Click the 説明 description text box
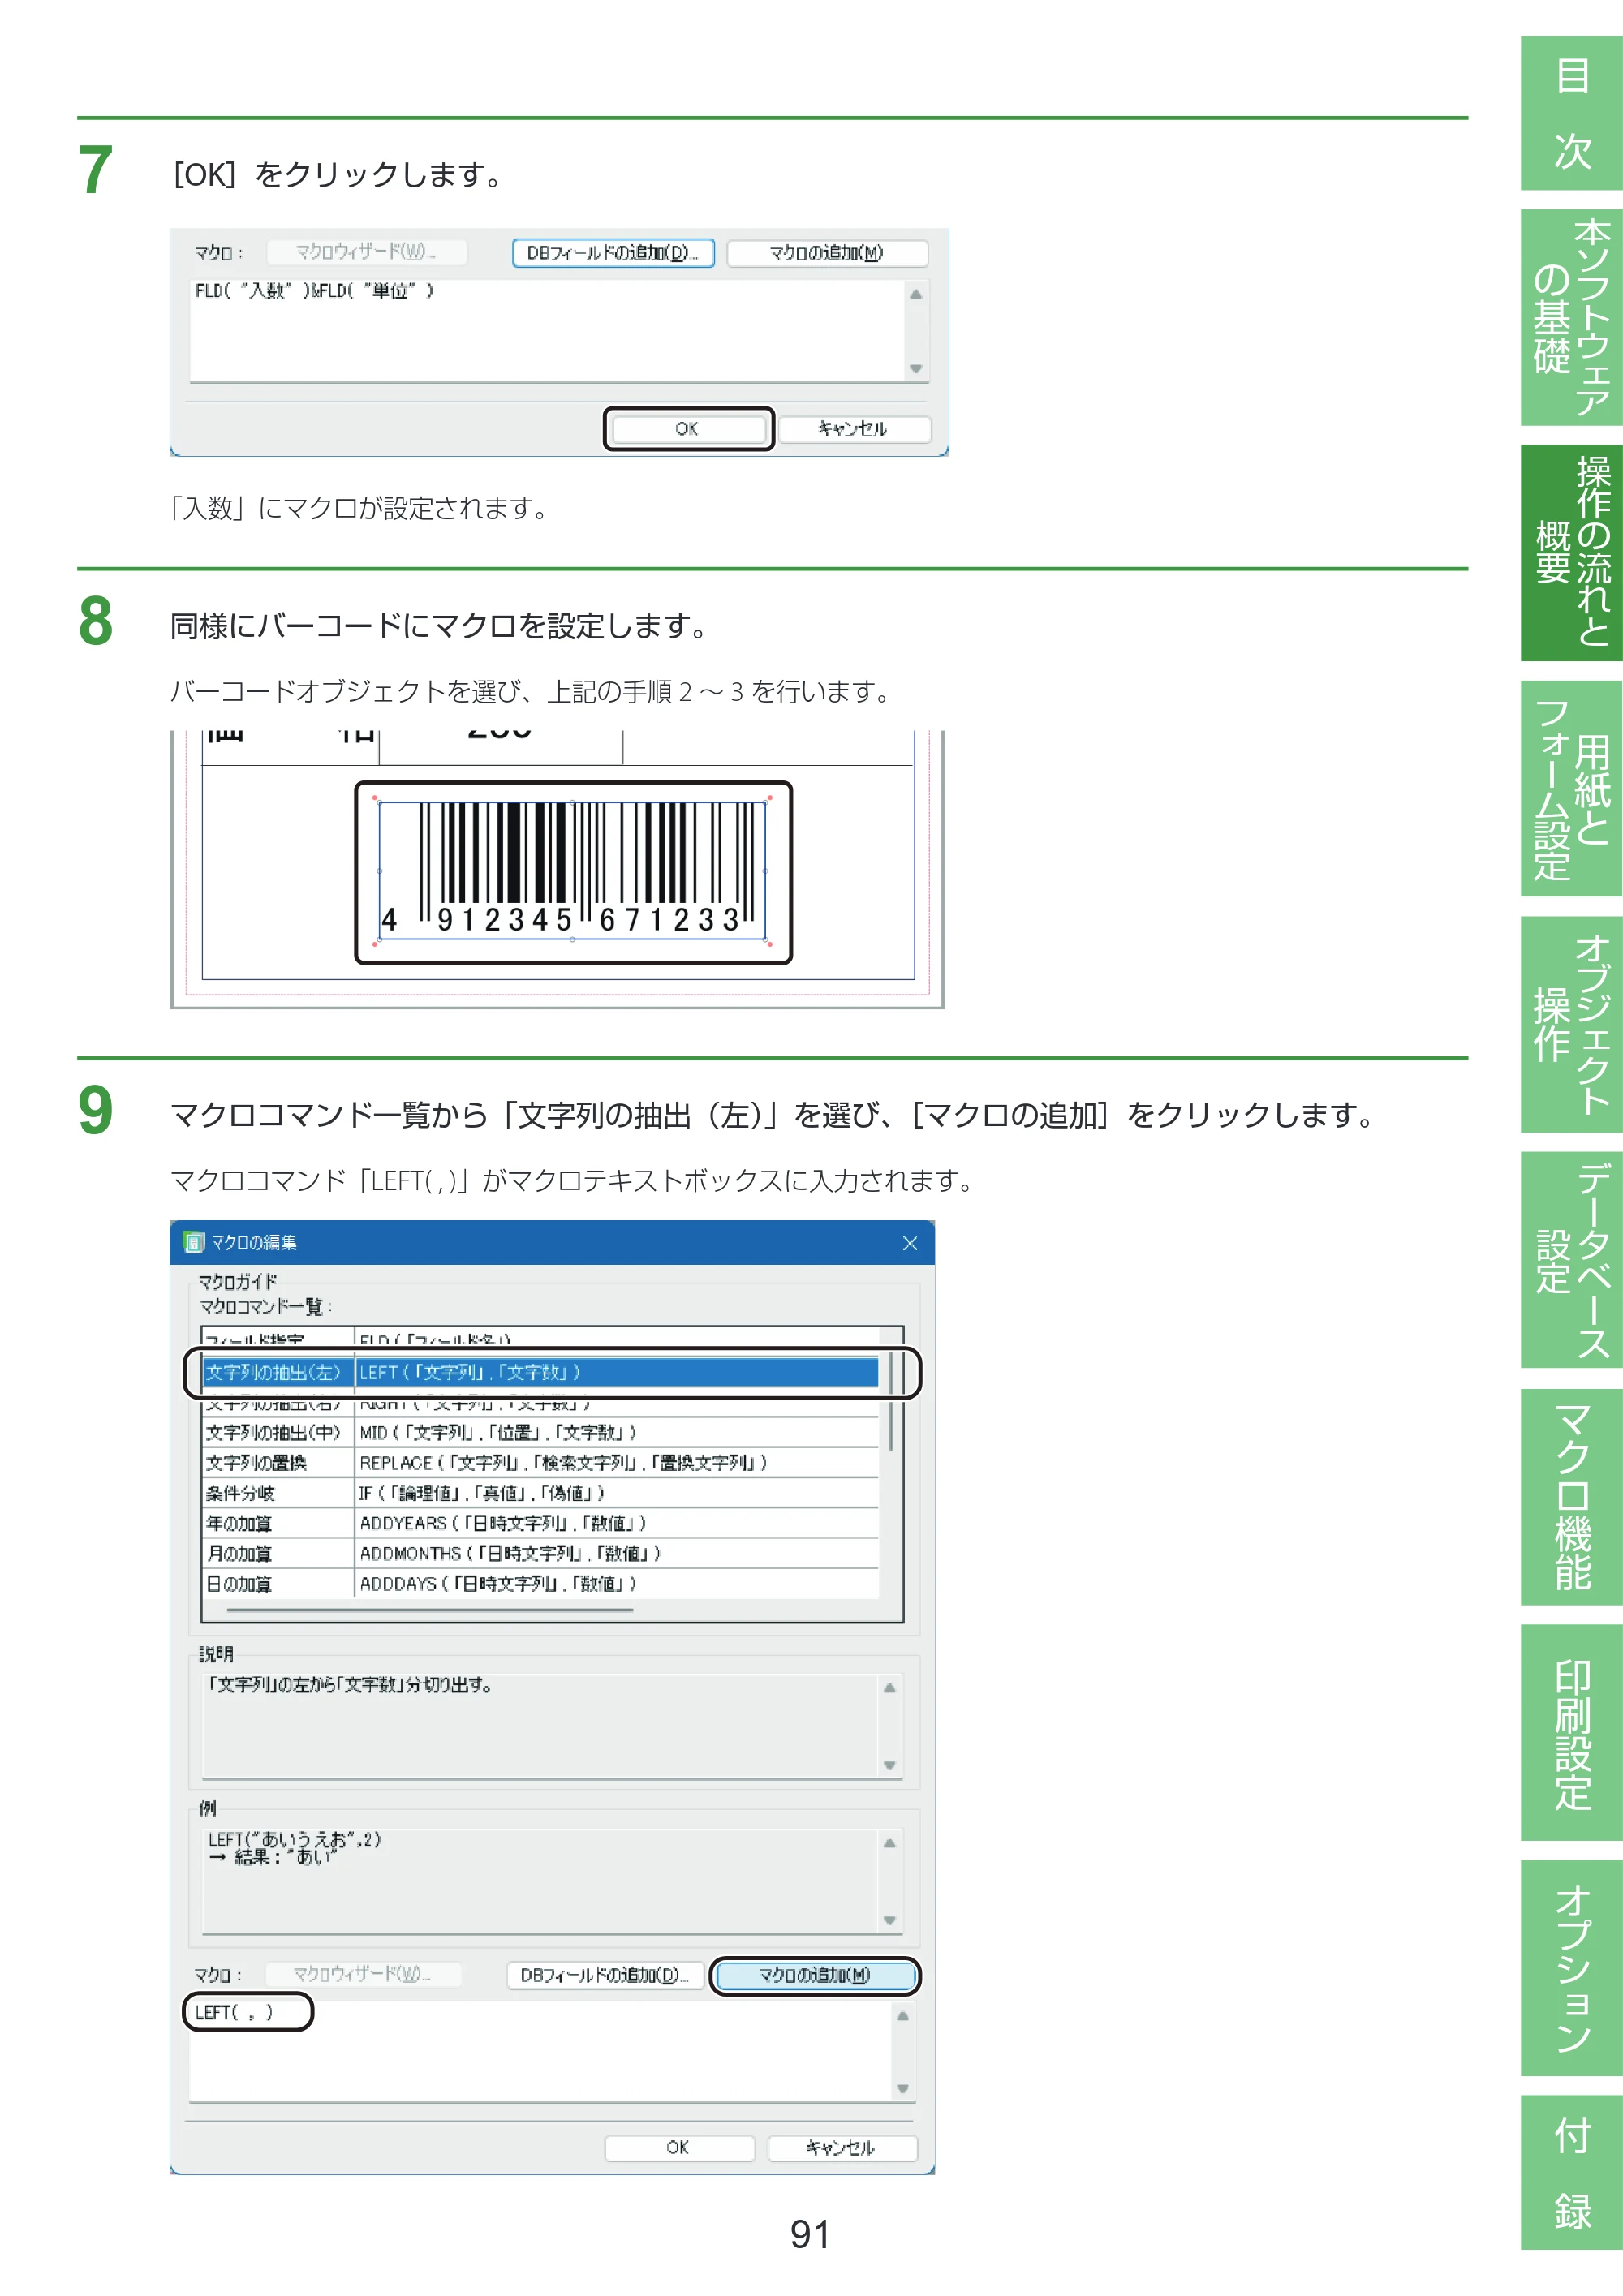The width and height of the screenshot is (1623, 2296). [542, 1726]
